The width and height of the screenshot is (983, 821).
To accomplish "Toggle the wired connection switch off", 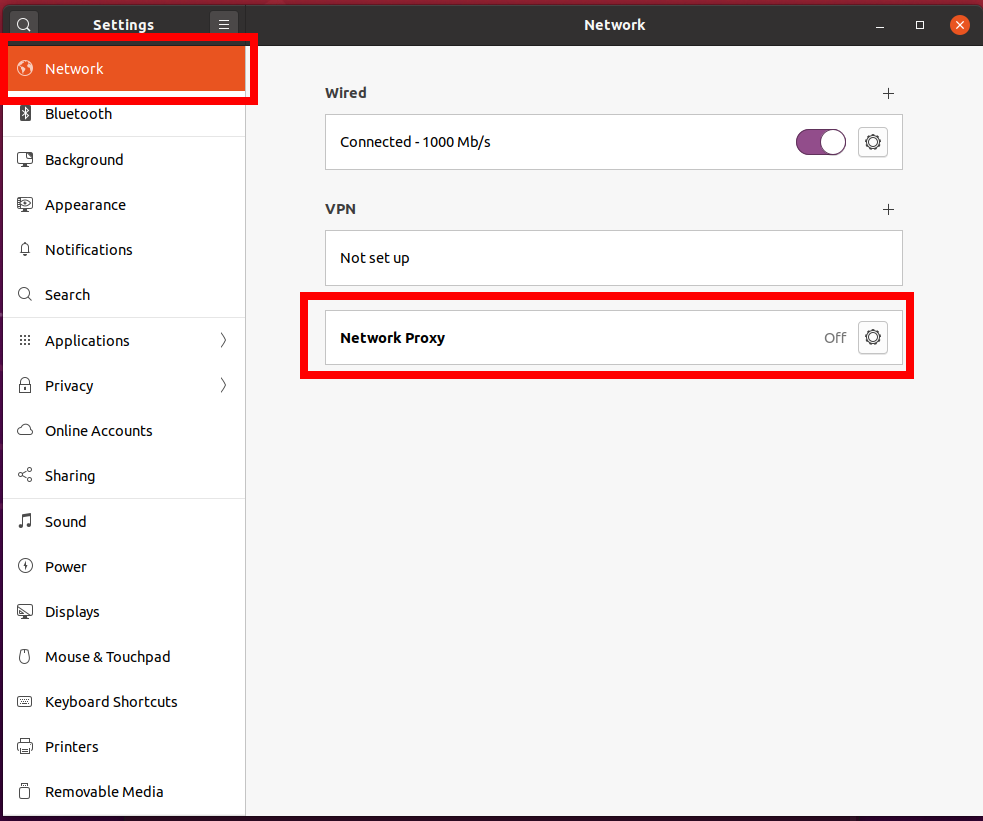I will pos(820,142).
